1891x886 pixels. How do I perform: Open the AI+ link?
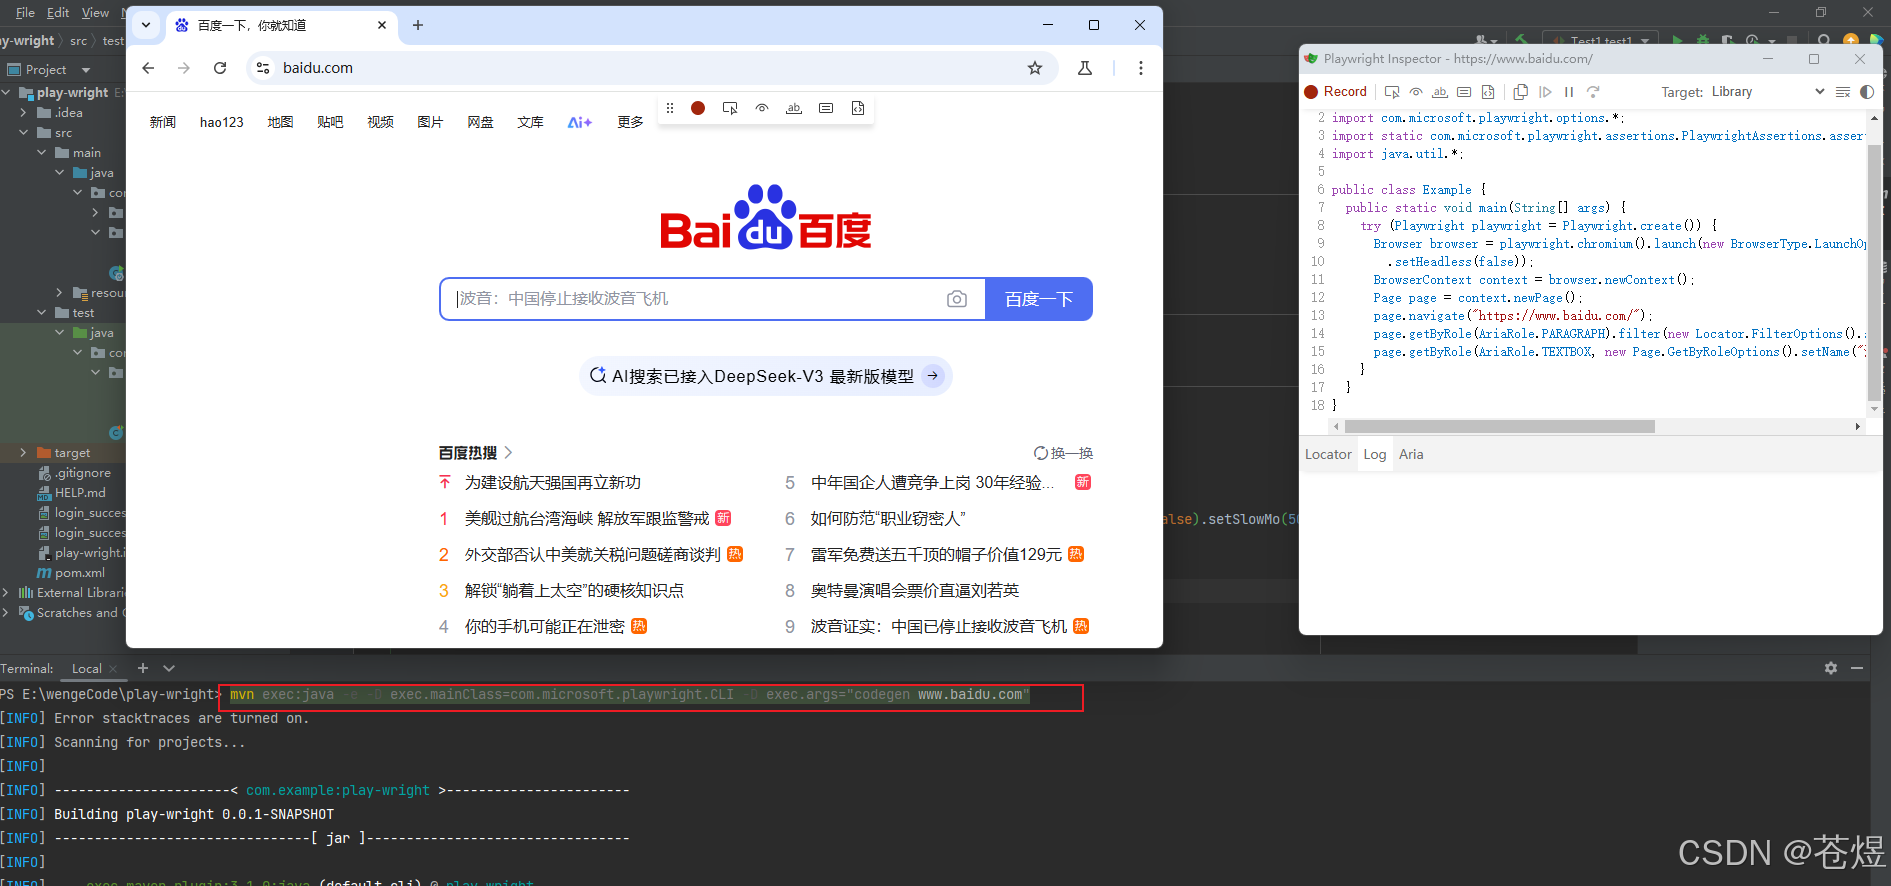coord(580,122)
